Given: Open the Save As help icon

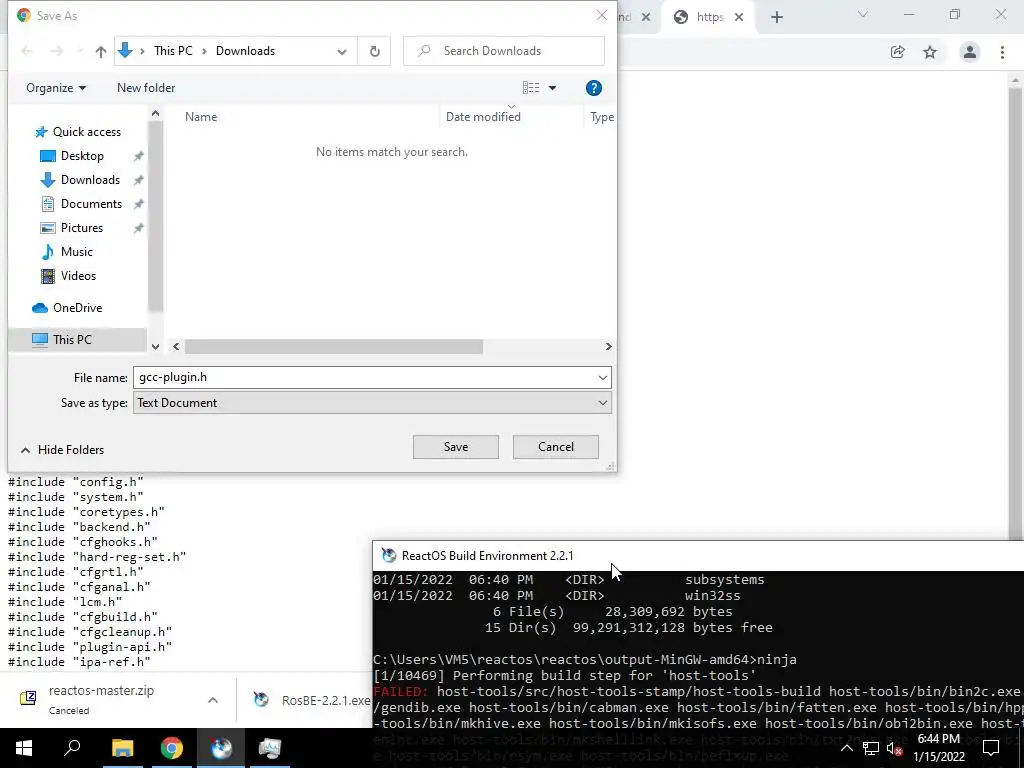Looking at the screenshot, I should 593,88.
